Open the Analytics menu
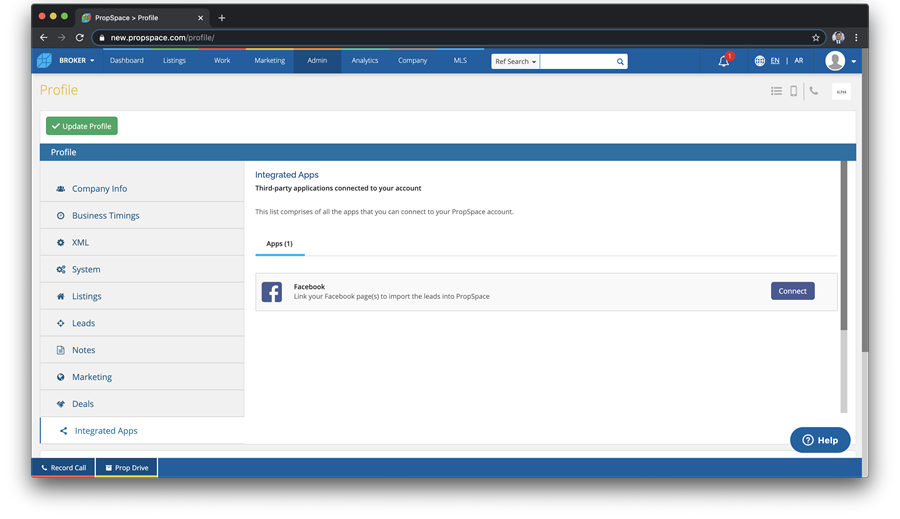 [365, 60]
